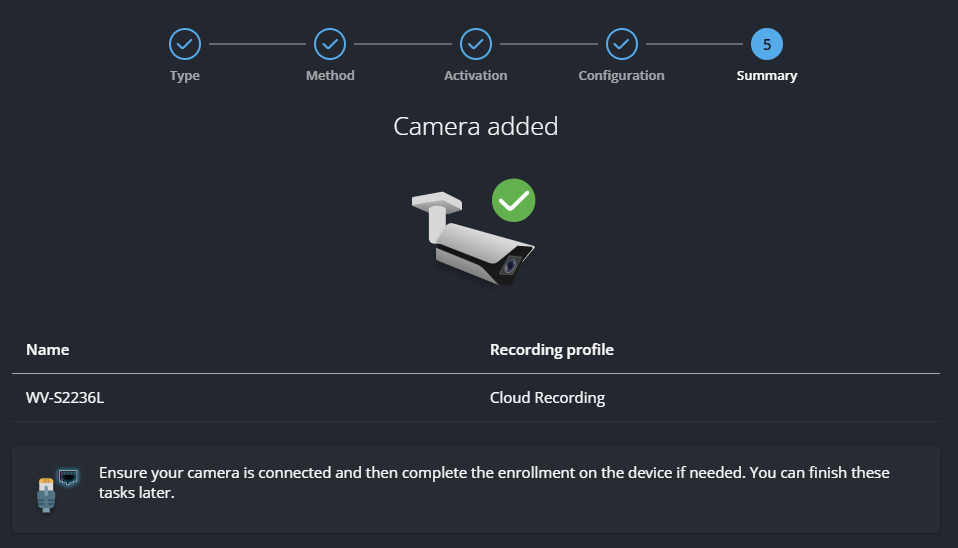The height and width of the screenshot is (548, 958).
Task: Select the Method step checkmark circle
Action: coord(330,44)
